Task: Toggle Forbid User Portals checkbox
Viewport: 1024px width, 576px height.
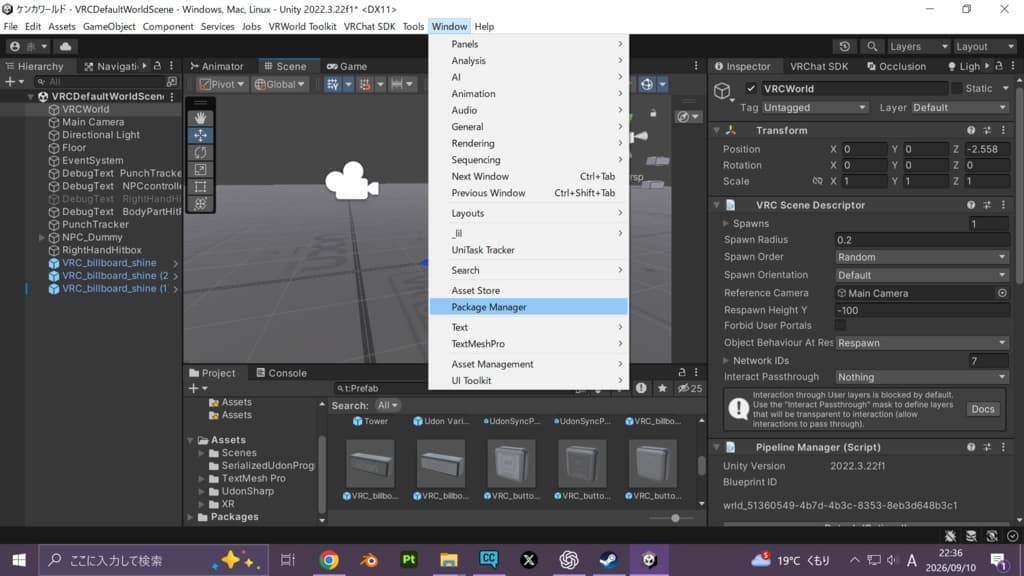Action: [840, 325]
